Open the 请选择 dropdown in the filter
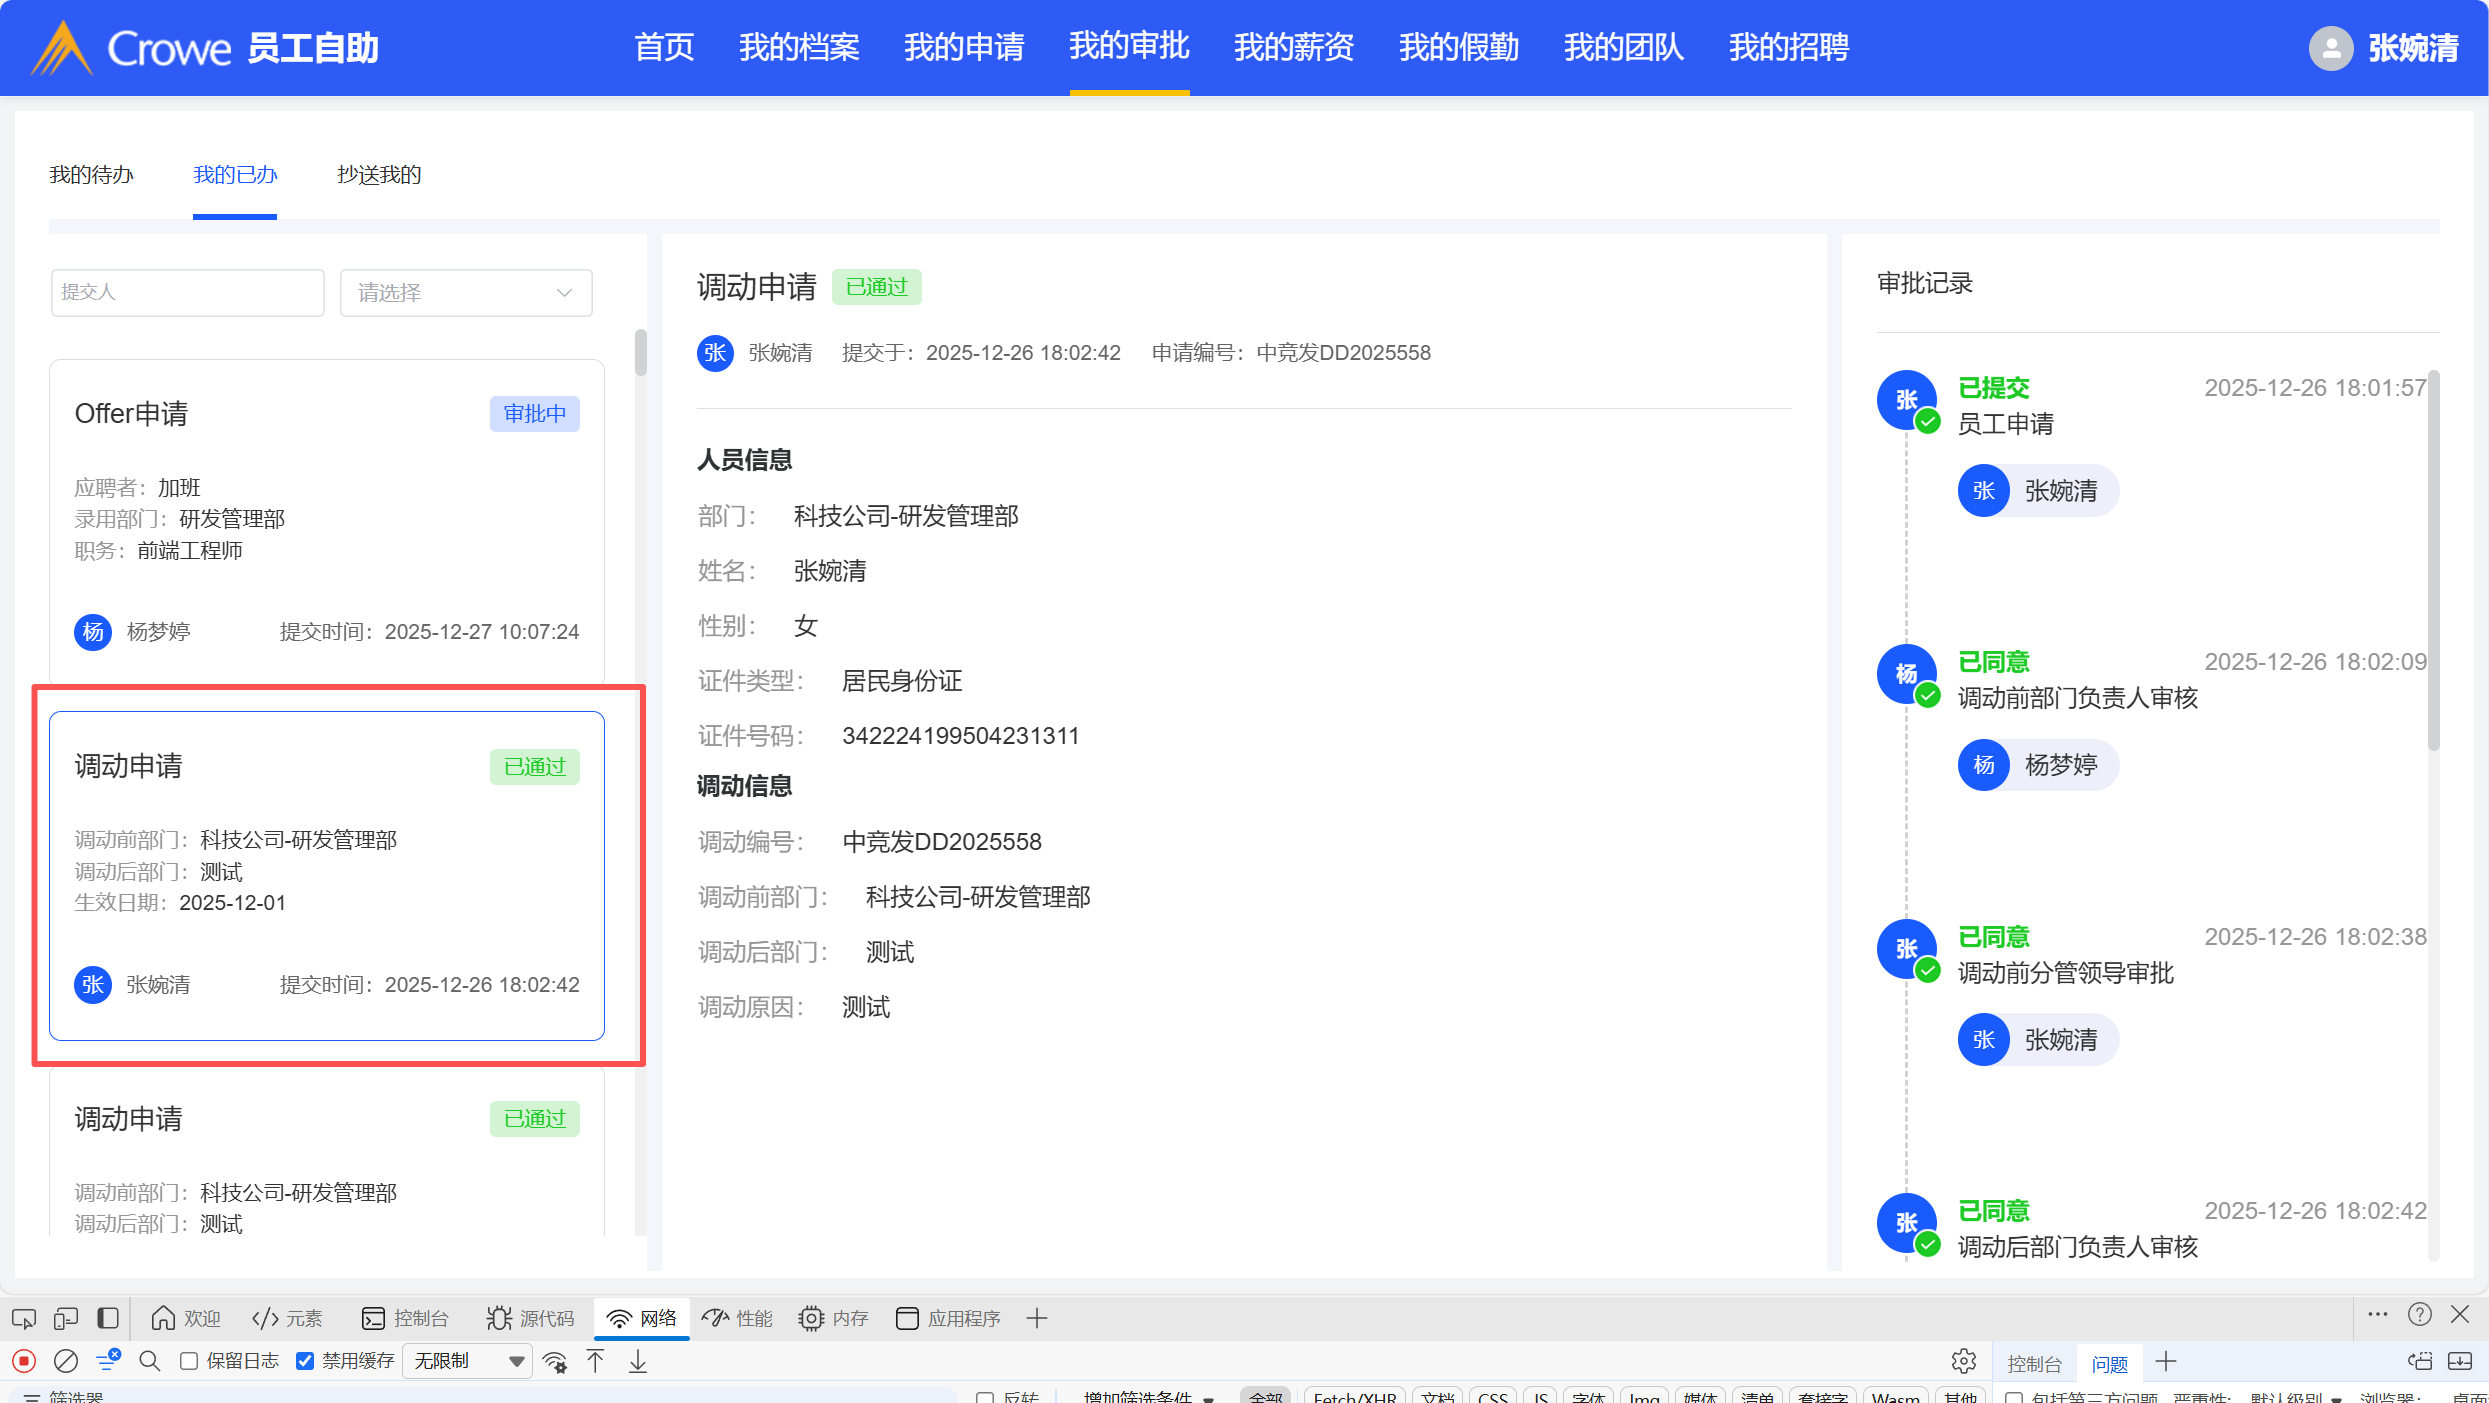The image size is (2489, 1403). pyautogui.click(x=466, y=293)
